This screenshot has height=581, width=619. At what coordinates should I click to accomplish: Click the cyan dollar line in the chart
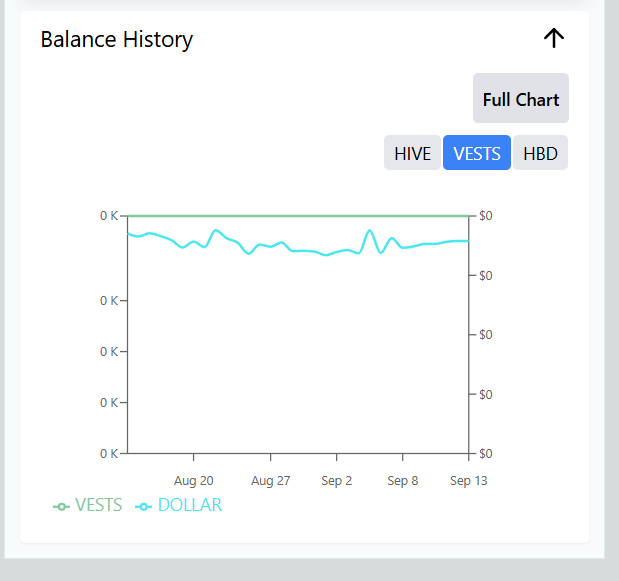(300, 250)
